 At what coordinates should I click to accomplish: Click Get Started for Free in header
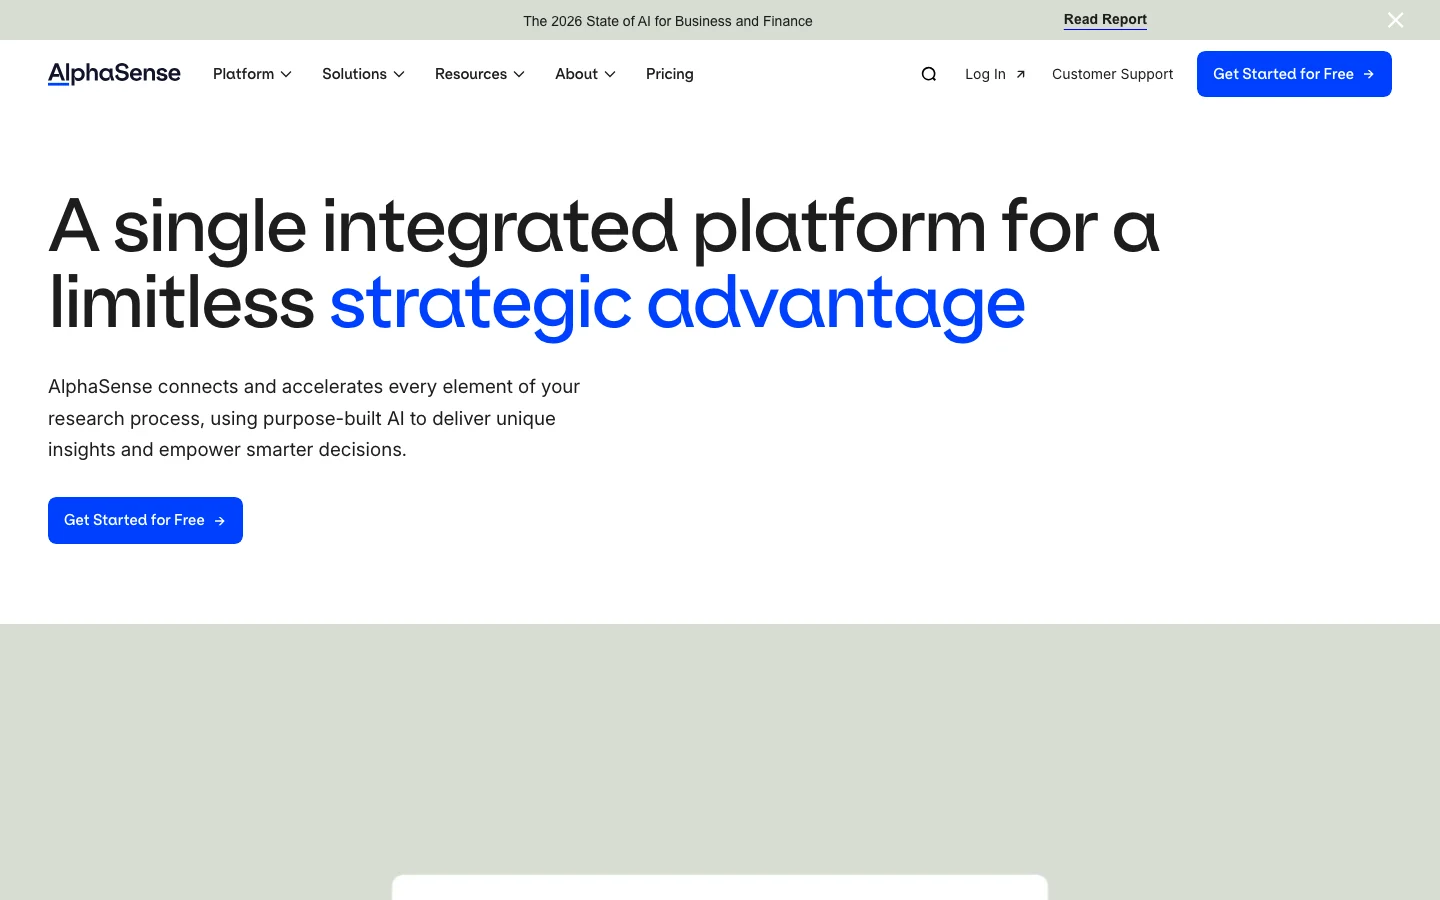pos(1294,74)
